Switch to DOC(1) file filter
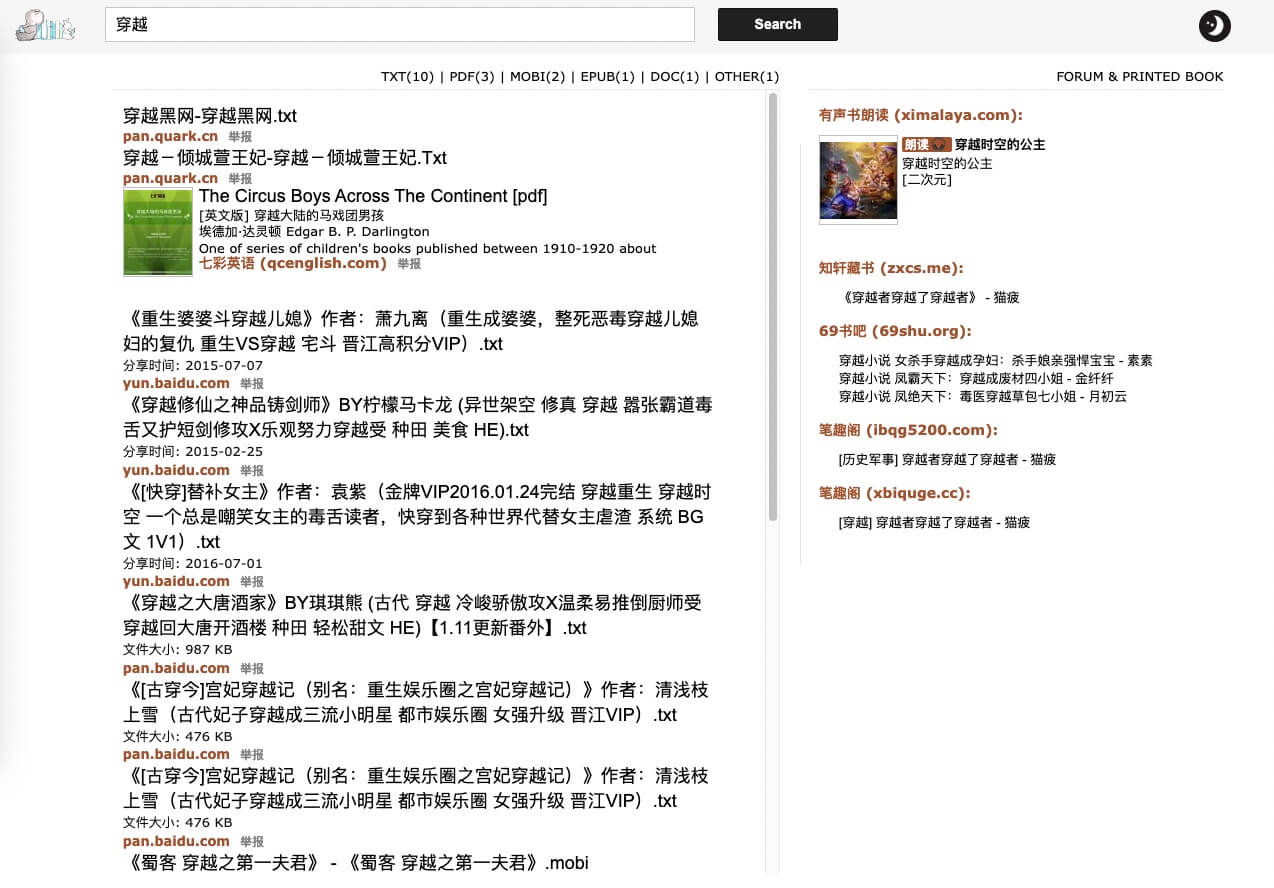The width and height of the screenshot is (1274, 888). [674, 77]
